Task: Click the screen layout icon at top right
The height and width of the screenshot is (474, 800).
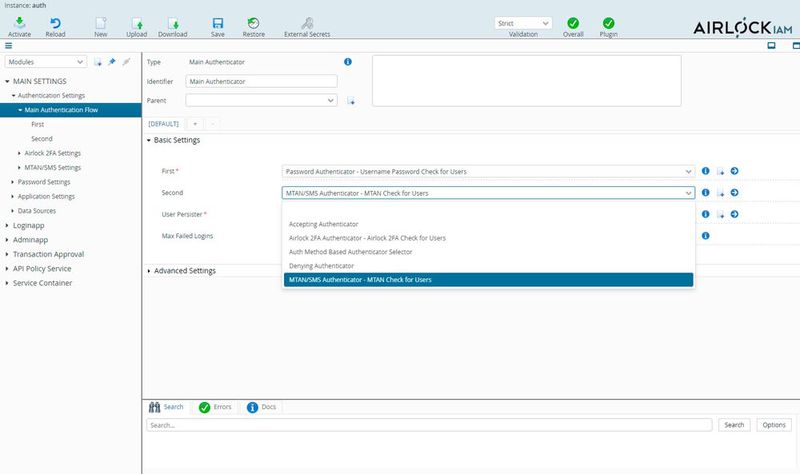Action: tap(771, 45)
